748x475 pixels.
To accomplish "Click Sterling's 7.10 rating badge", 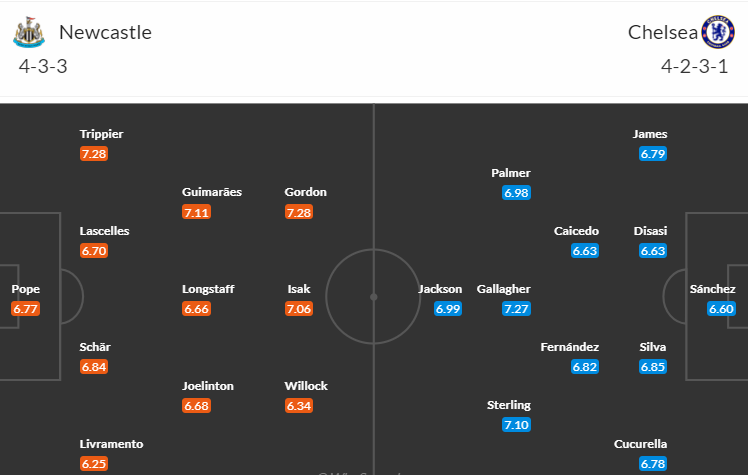I will pos(517,424).
